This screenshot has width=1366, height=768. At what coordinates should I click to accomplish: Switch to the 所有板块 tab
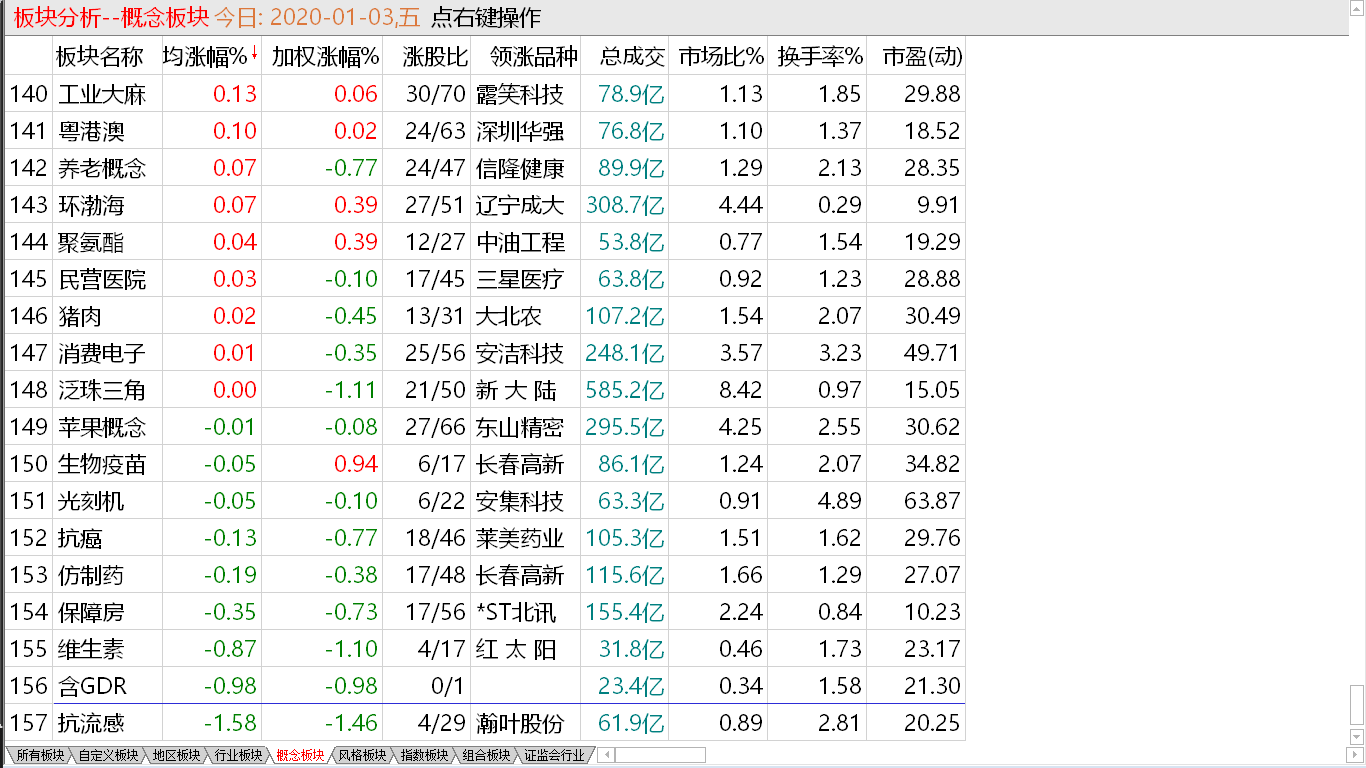coord(40,756)
